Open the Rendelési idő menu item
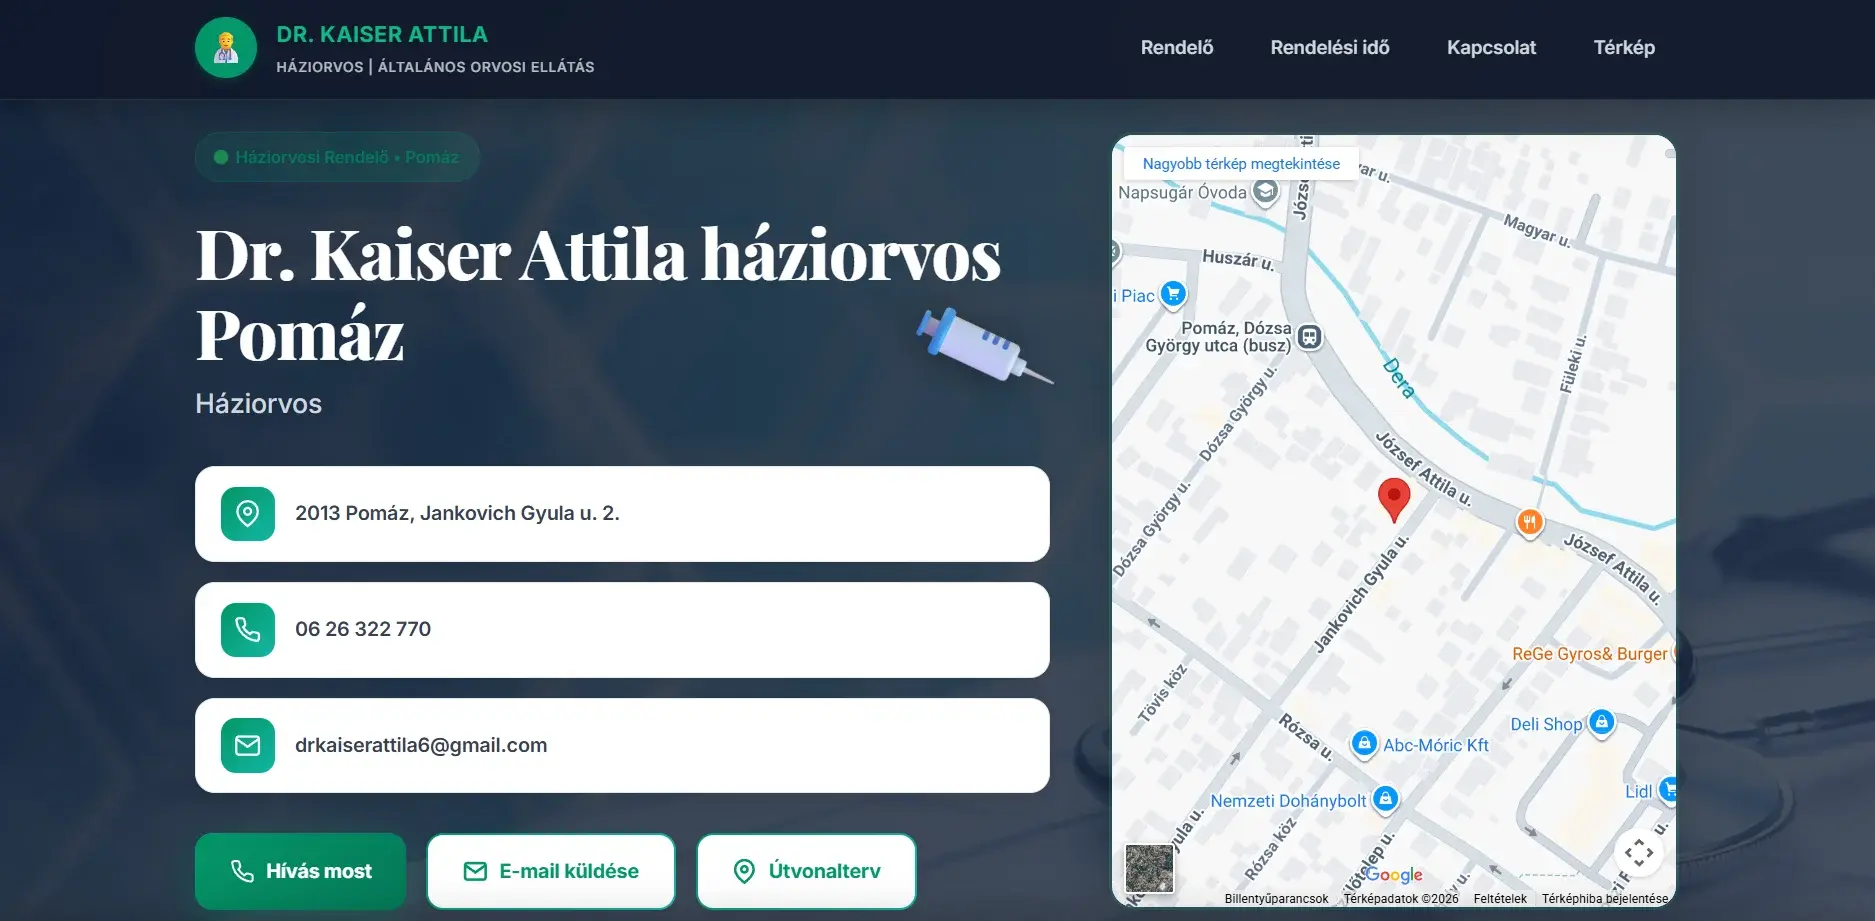1875x921 pixels. tap(1329, 47)
